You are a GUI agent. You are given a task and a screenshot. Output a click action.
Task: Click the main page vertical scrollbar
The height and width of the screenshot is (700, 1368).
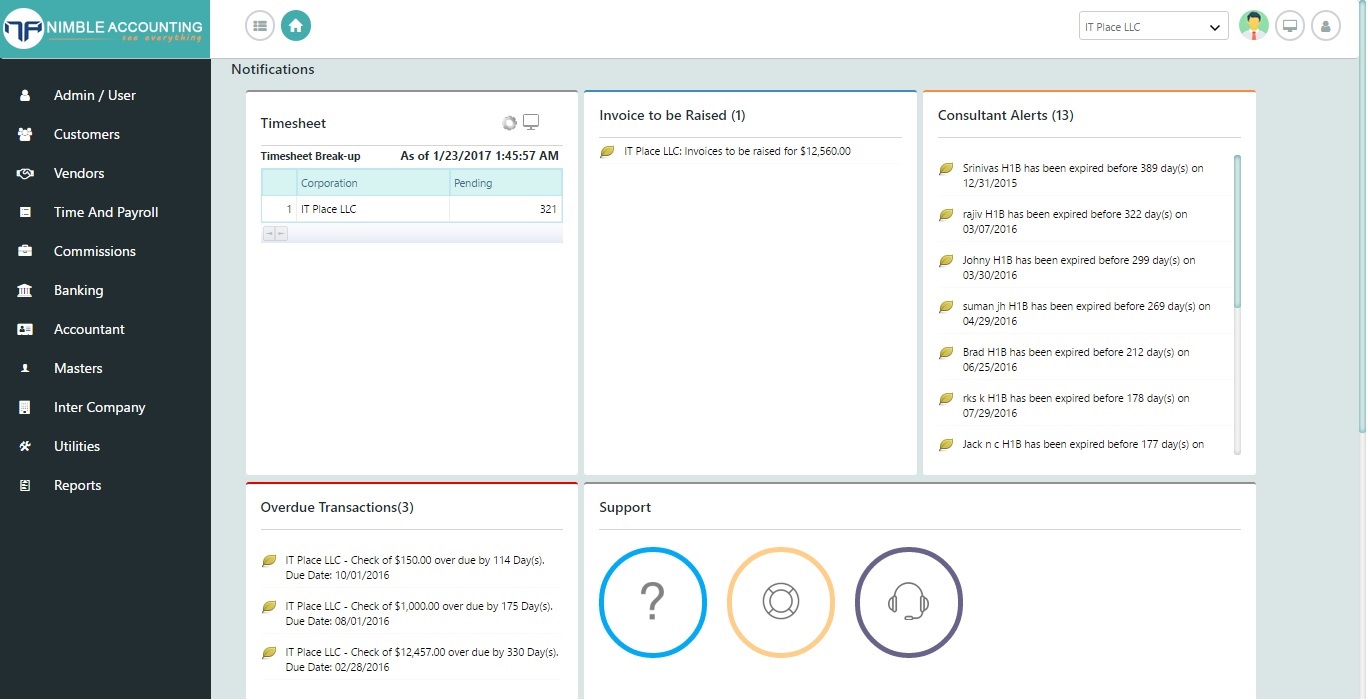pyautogui.click(x=1362, y=215)
